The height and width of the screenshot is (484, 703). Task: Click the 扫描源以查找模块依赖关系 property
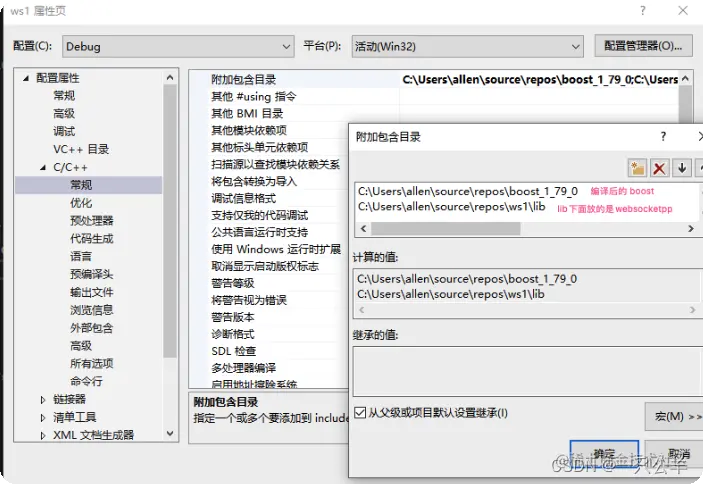click(x=275, y=164)
